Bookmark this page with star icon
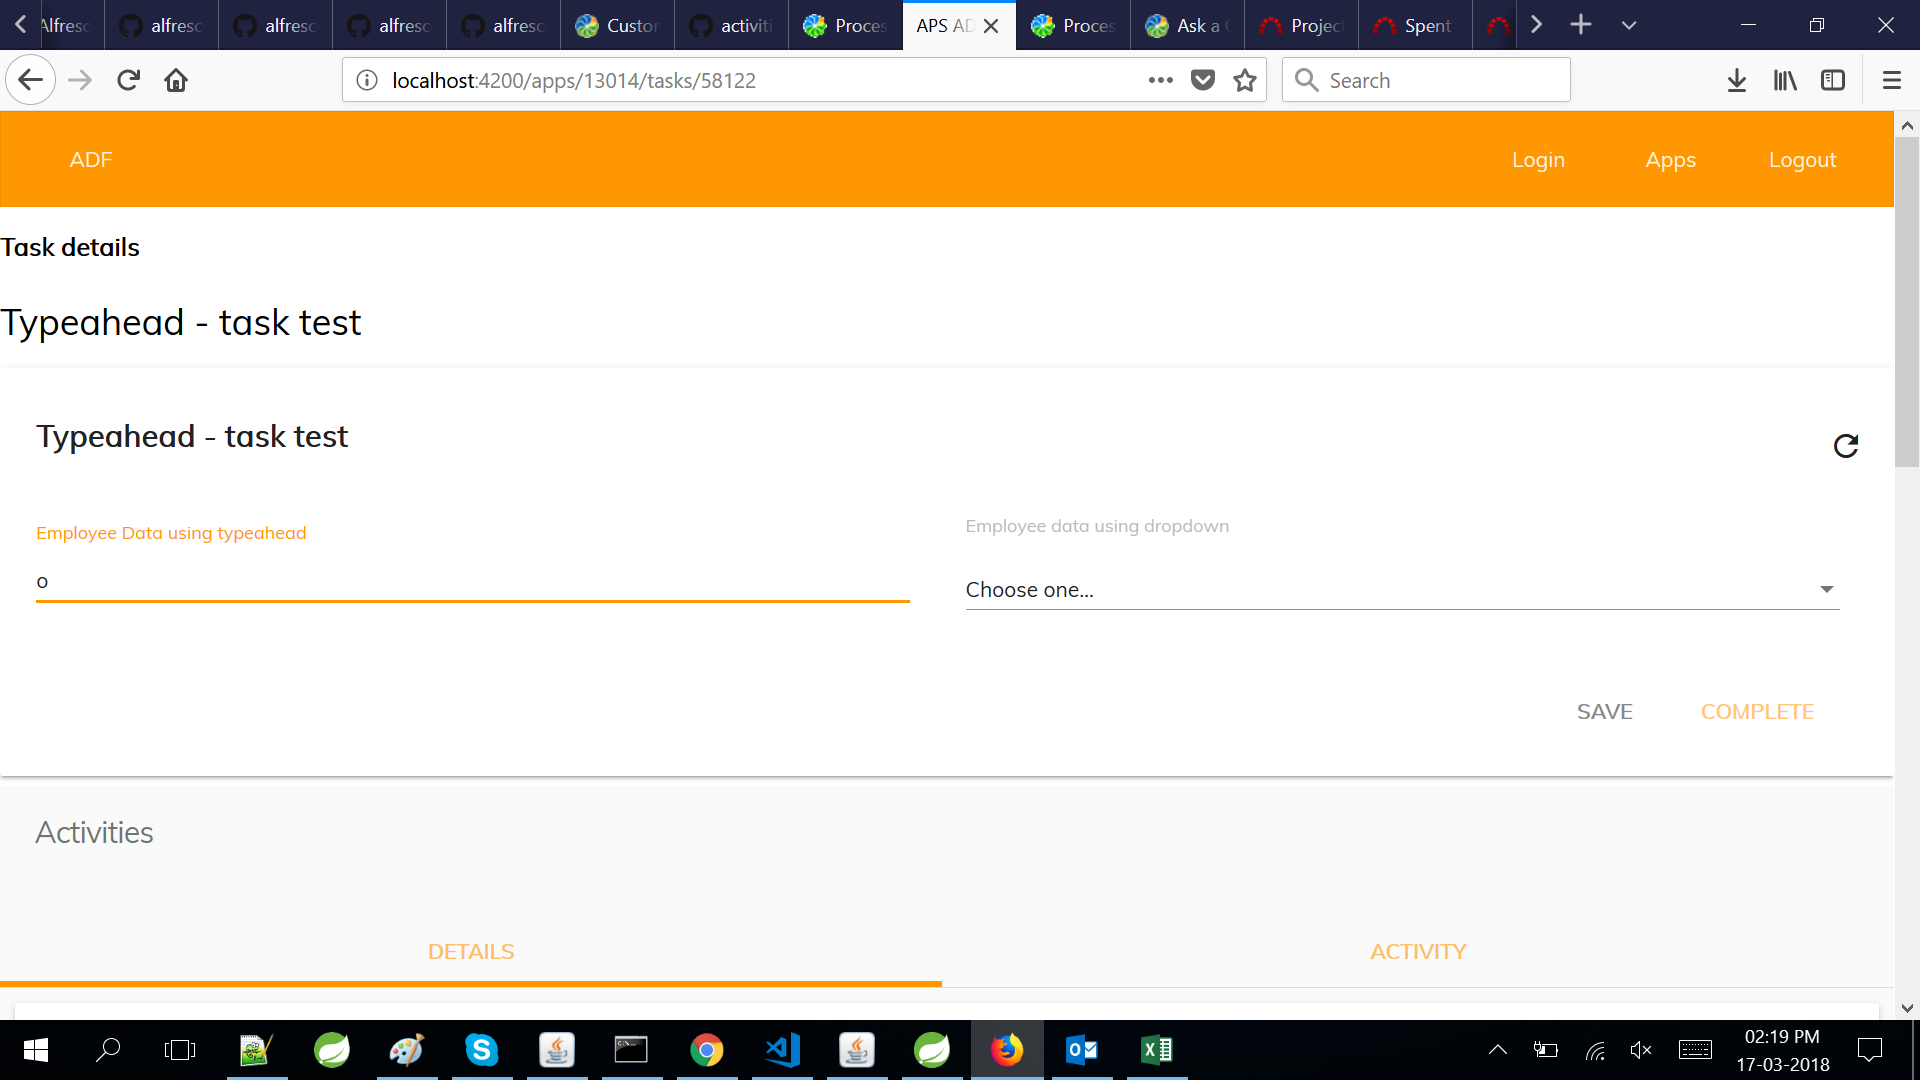Image resolution: width=1920 pixels, height=1080 pixels. coord(1245,80)
